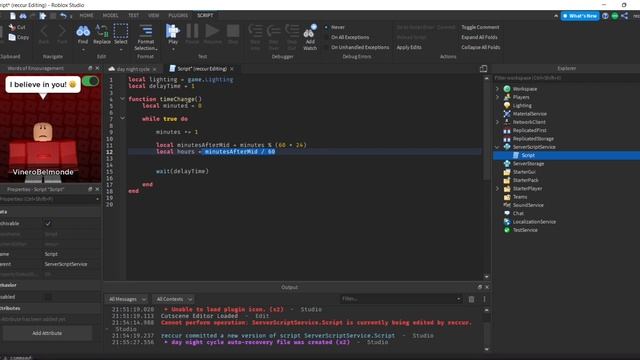Select ReplicatedStorage in Explorer
640x360 pixels.
click(533, 139)
